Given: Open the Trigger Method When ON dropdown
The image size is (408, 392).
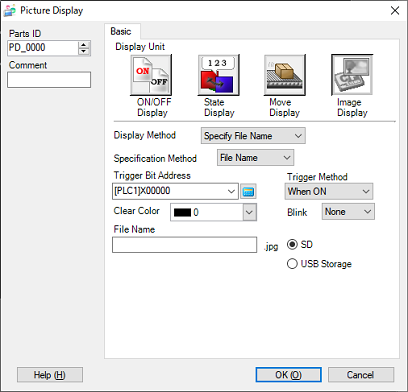Looking at the screenshot, I should (x=329, y=192).
